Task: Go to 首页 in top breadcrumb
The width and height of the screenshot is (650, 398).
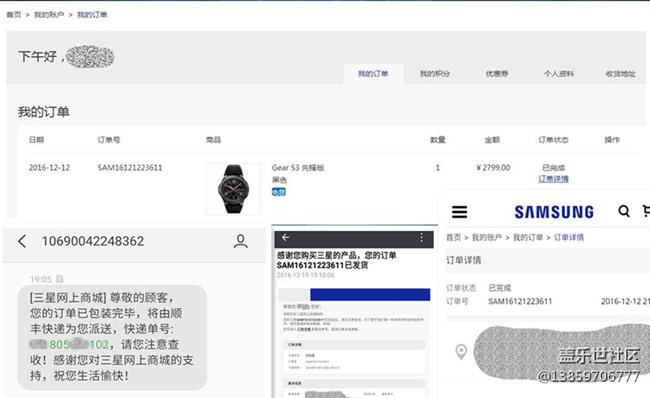Action: click(14, 15)
